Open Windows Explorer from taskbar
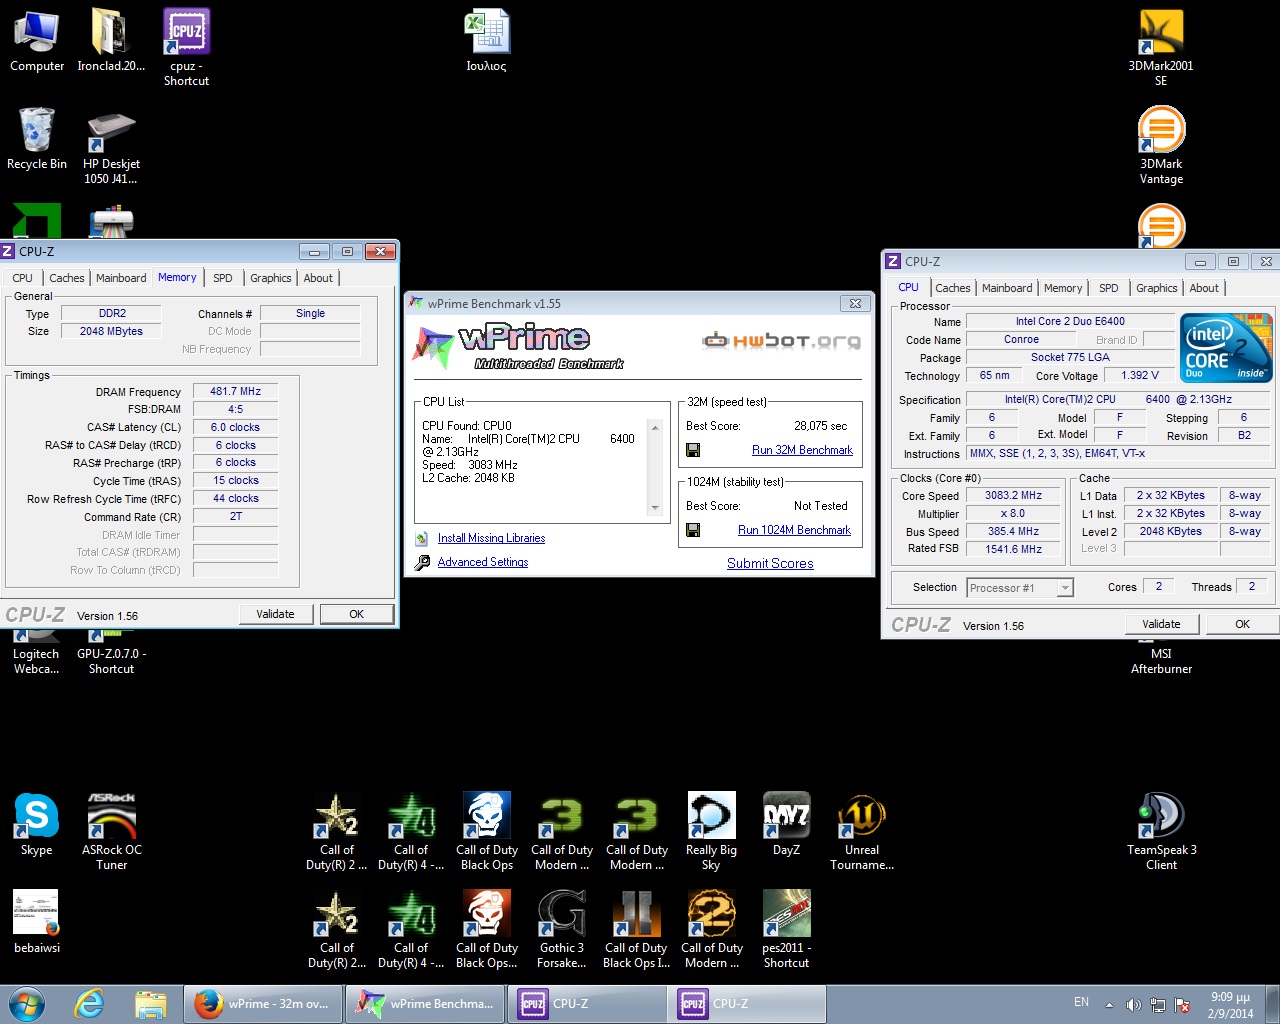1280x1024 pixels. coord(150,1003)
